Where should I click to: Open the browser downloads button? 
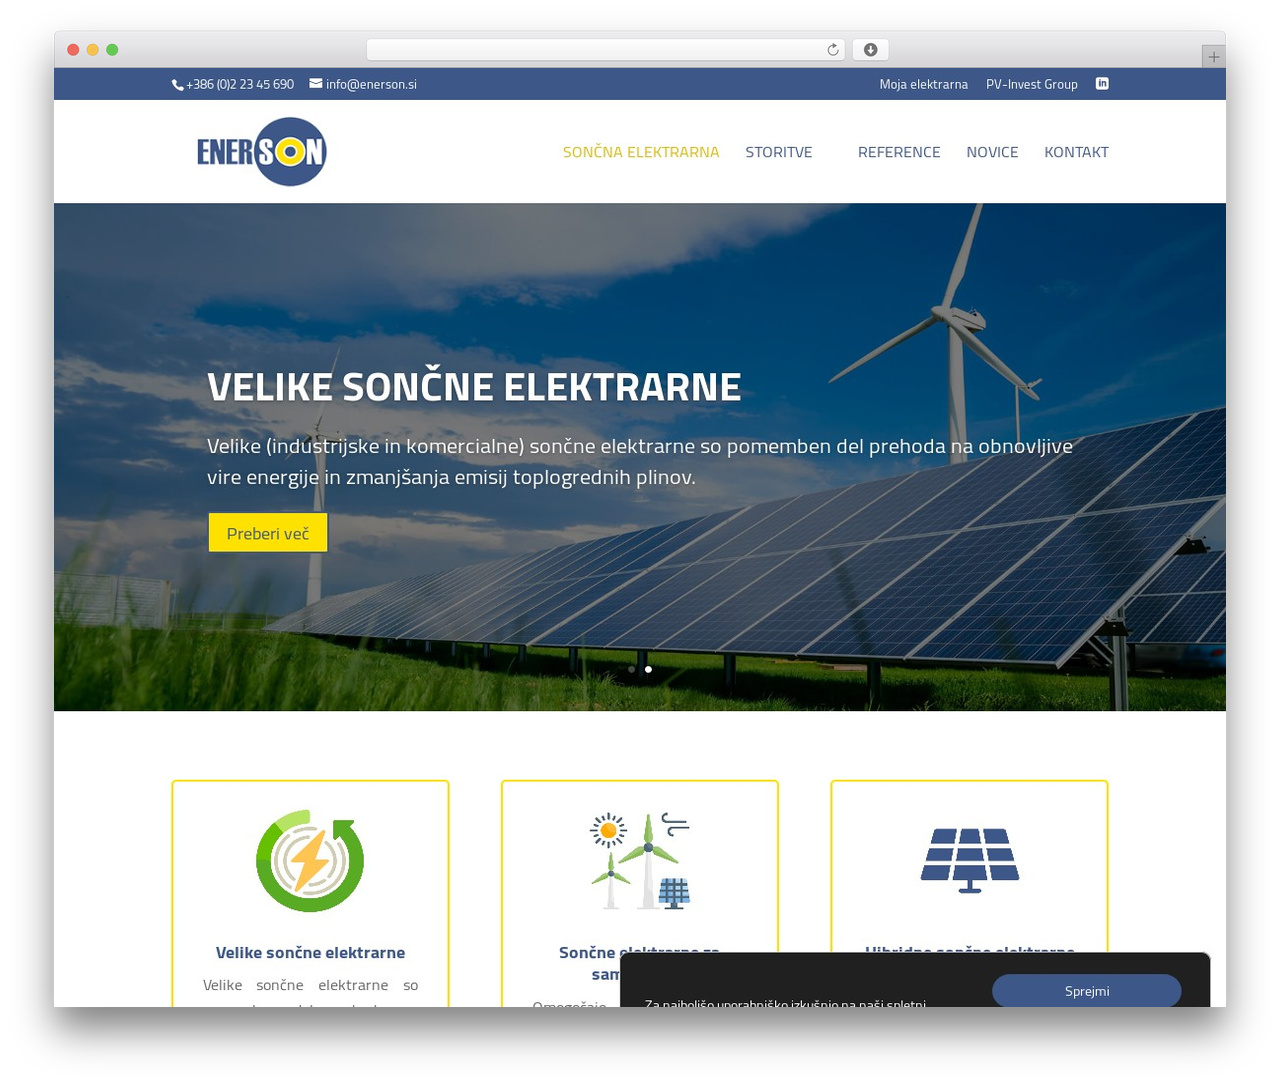pos(870,50)
